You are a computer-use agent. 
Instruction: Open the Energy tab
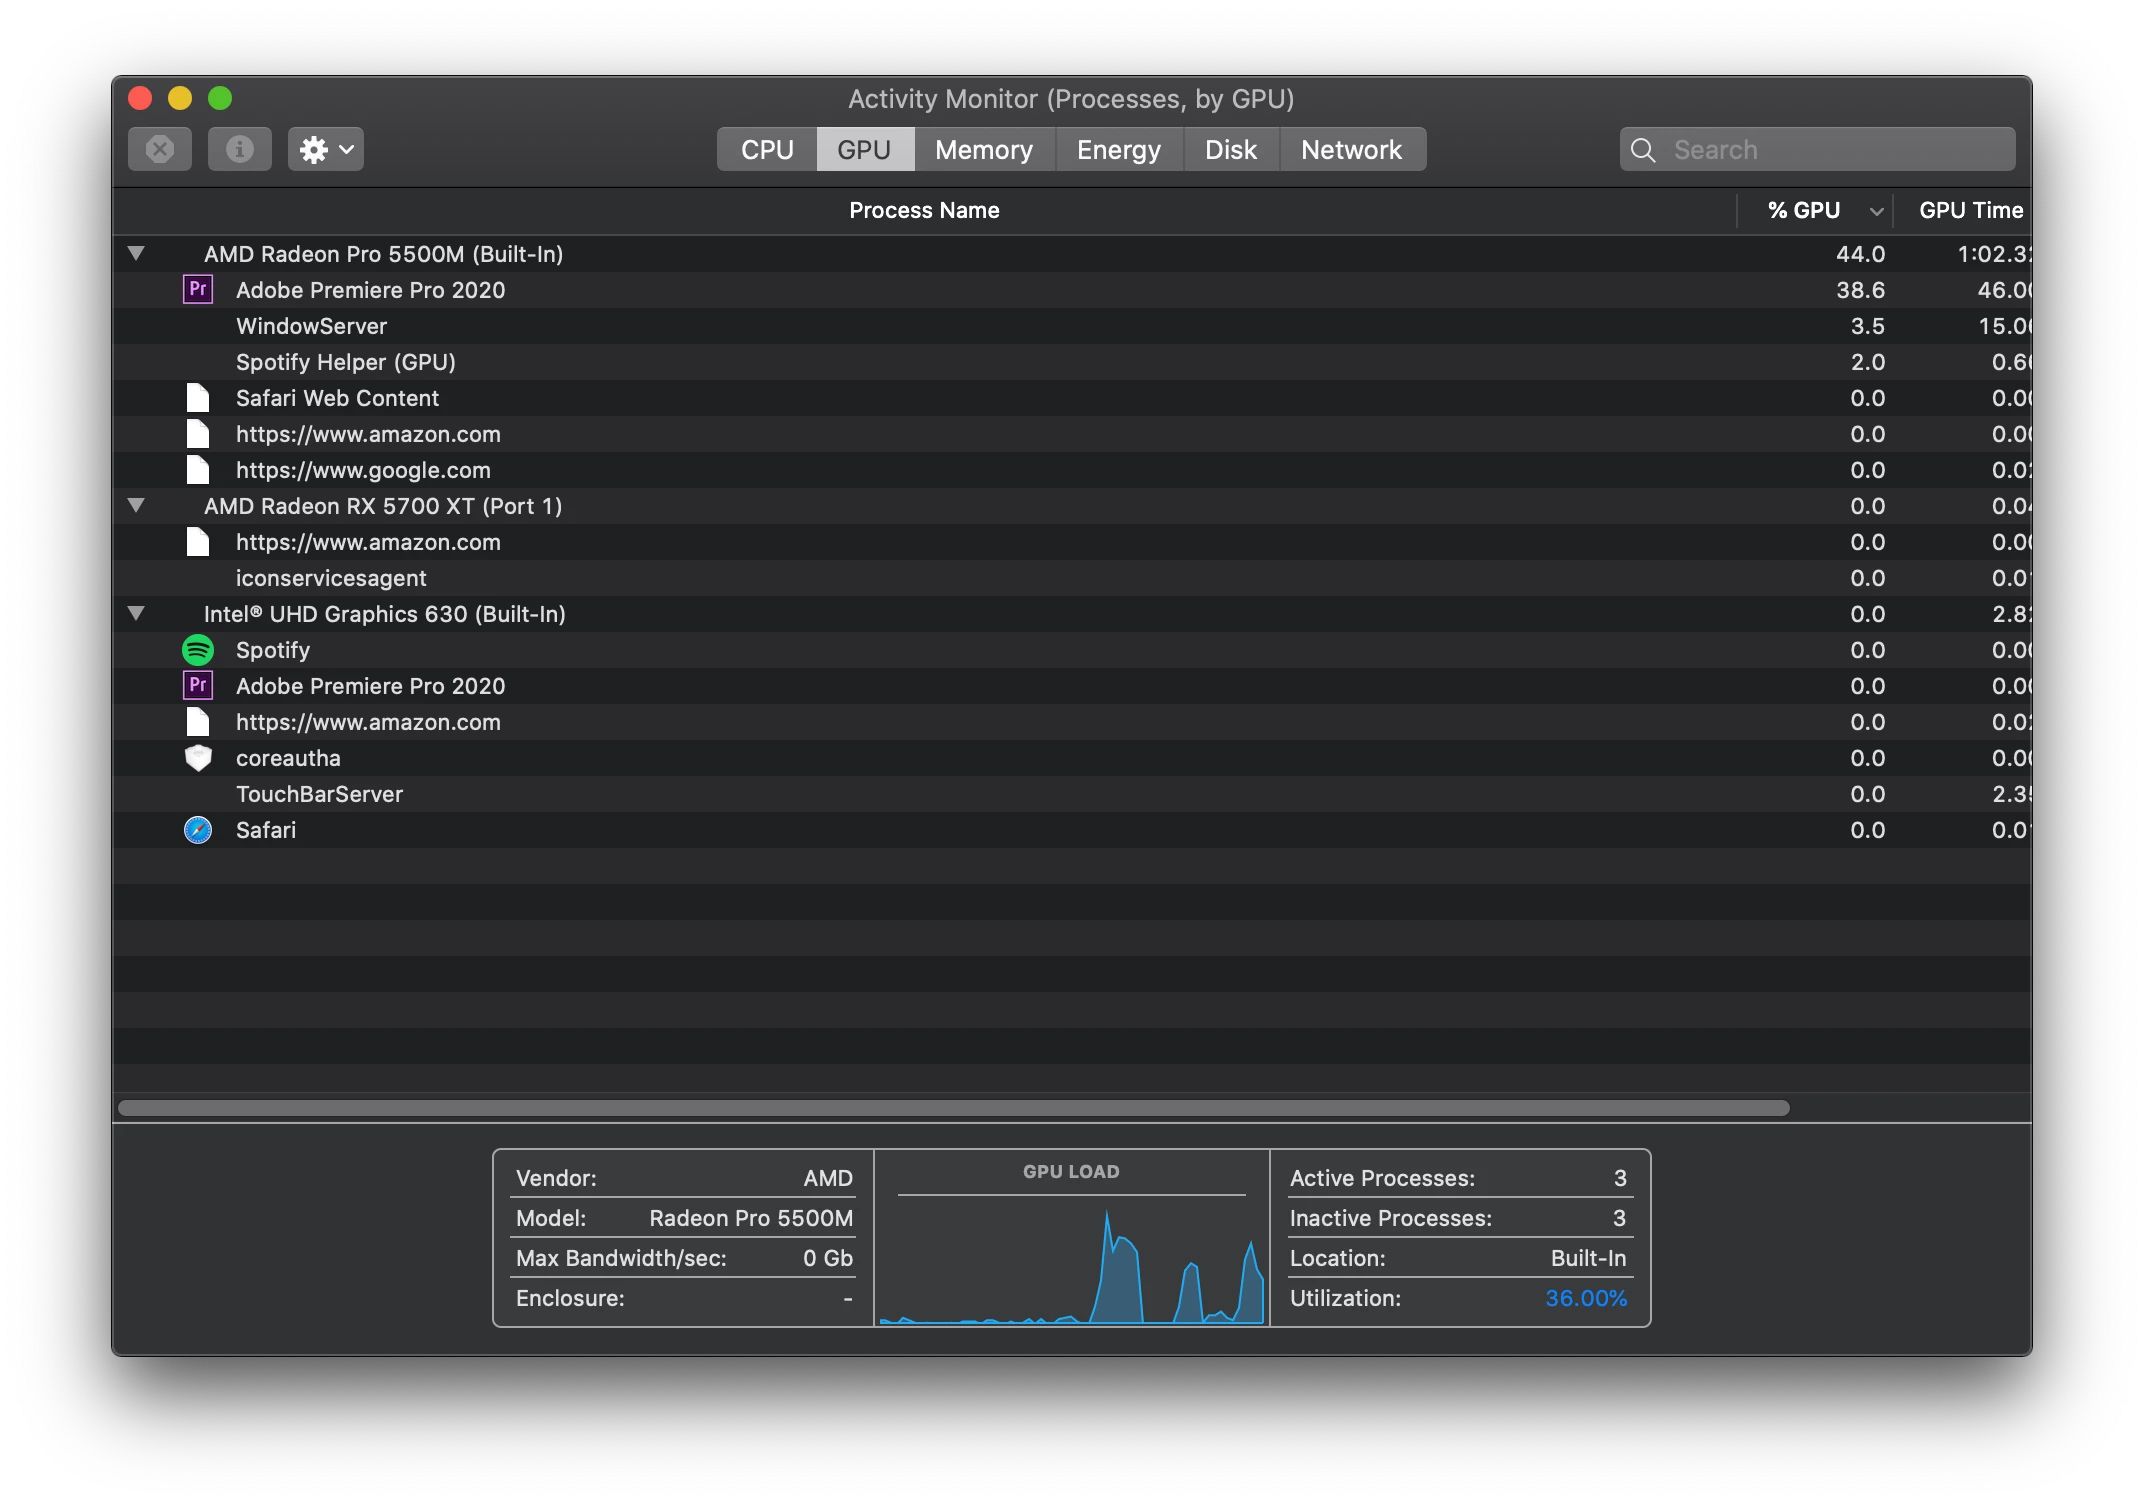pyautogui.click(x=1118, y=150)
